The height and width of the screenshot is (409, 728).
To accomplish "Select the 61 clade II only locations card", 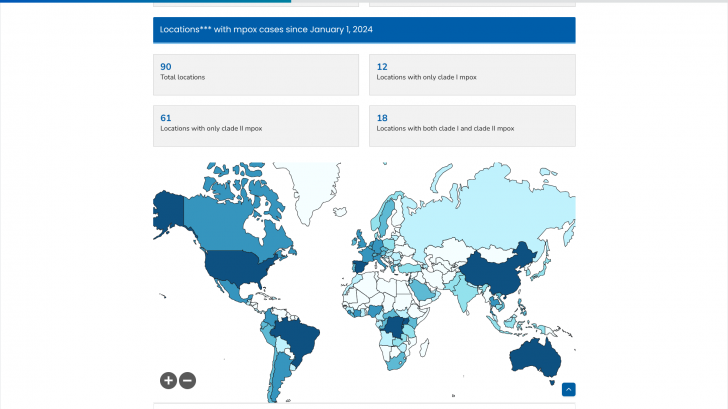I will tap(255, 125).
